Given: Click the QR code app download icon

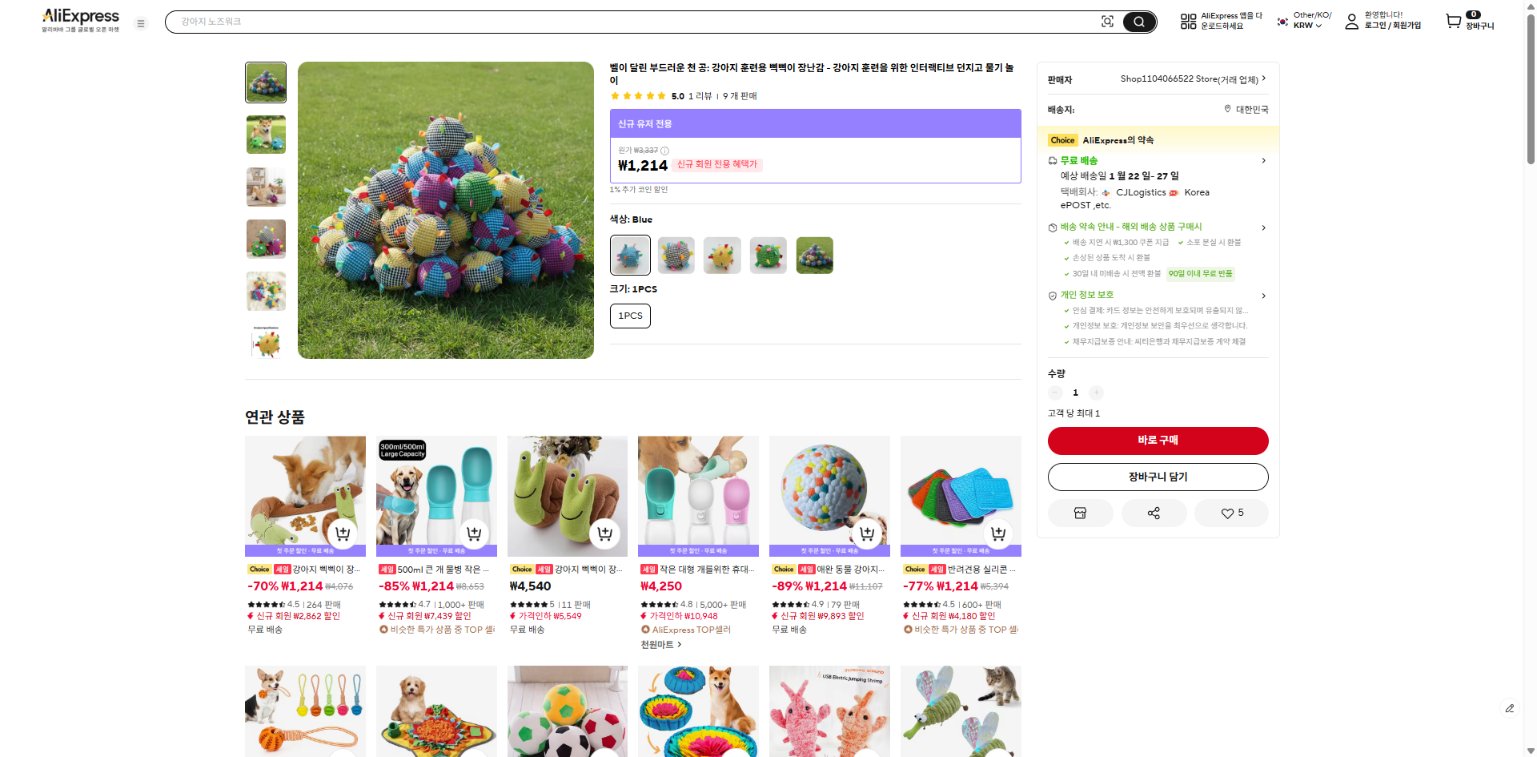Looking at the screenshot, I should (1188, 22).
